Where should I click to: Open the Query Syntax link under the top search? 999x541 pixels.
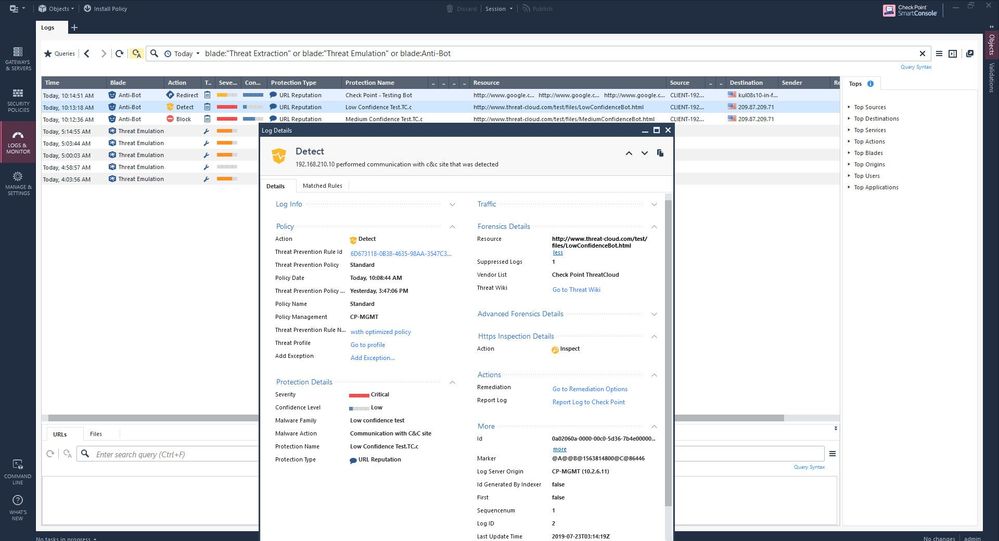point(916,67)
